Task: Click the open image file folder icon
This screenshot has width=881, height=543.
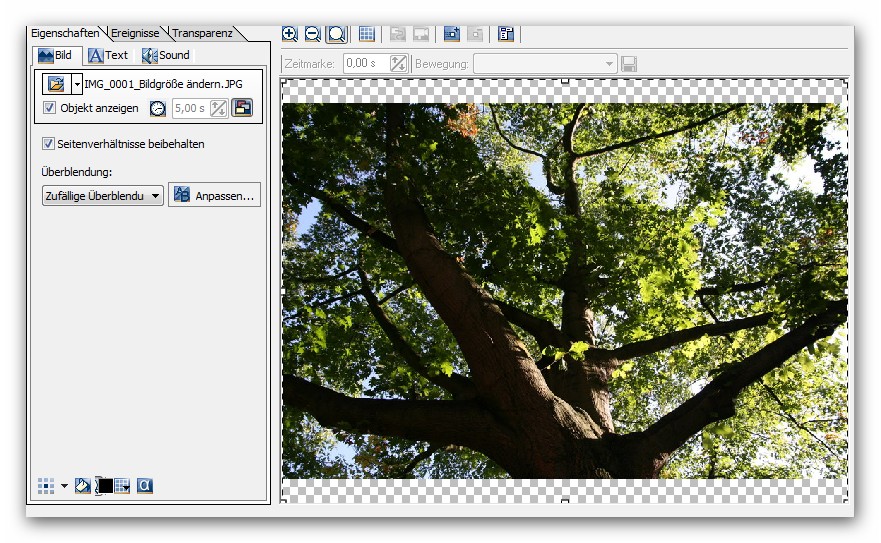Action: [56, 84]
